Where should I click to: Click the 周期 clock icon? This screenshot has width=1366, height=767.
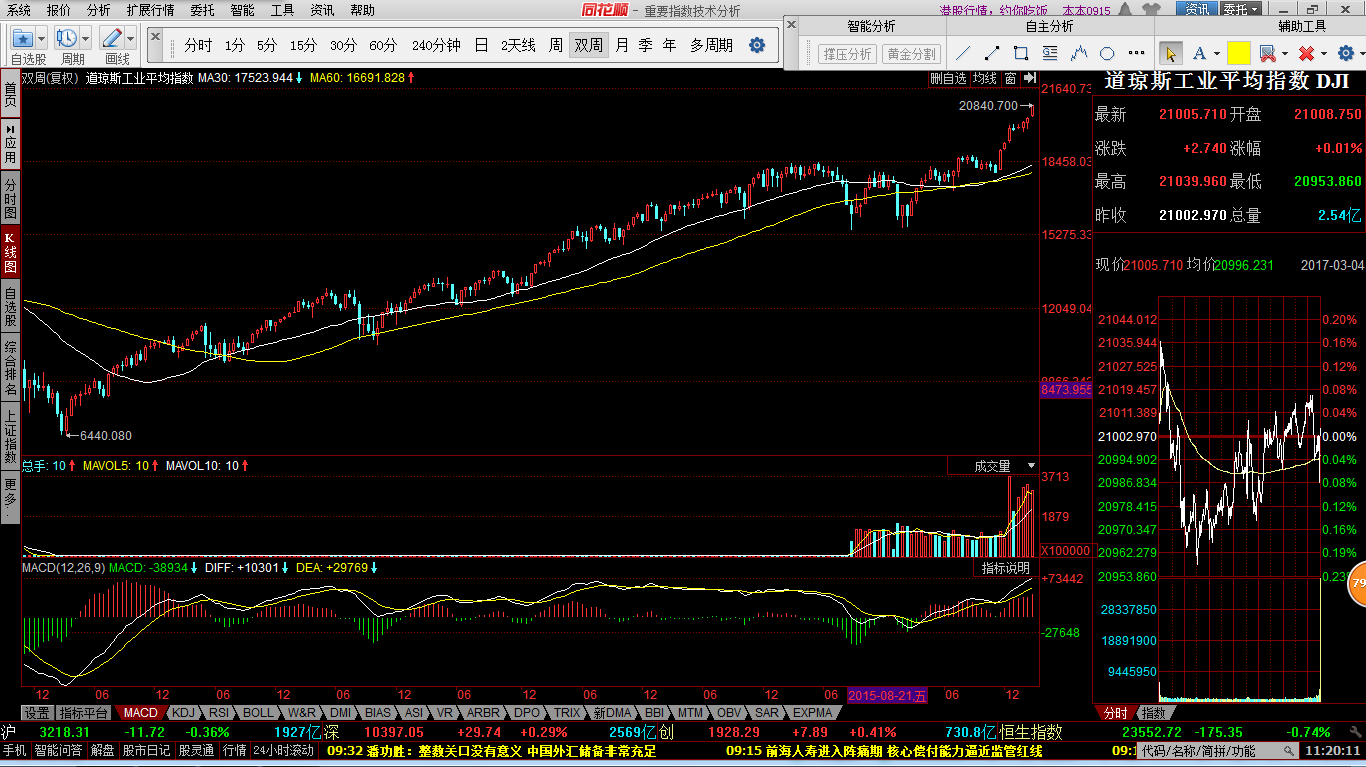[x=67, y=39]
